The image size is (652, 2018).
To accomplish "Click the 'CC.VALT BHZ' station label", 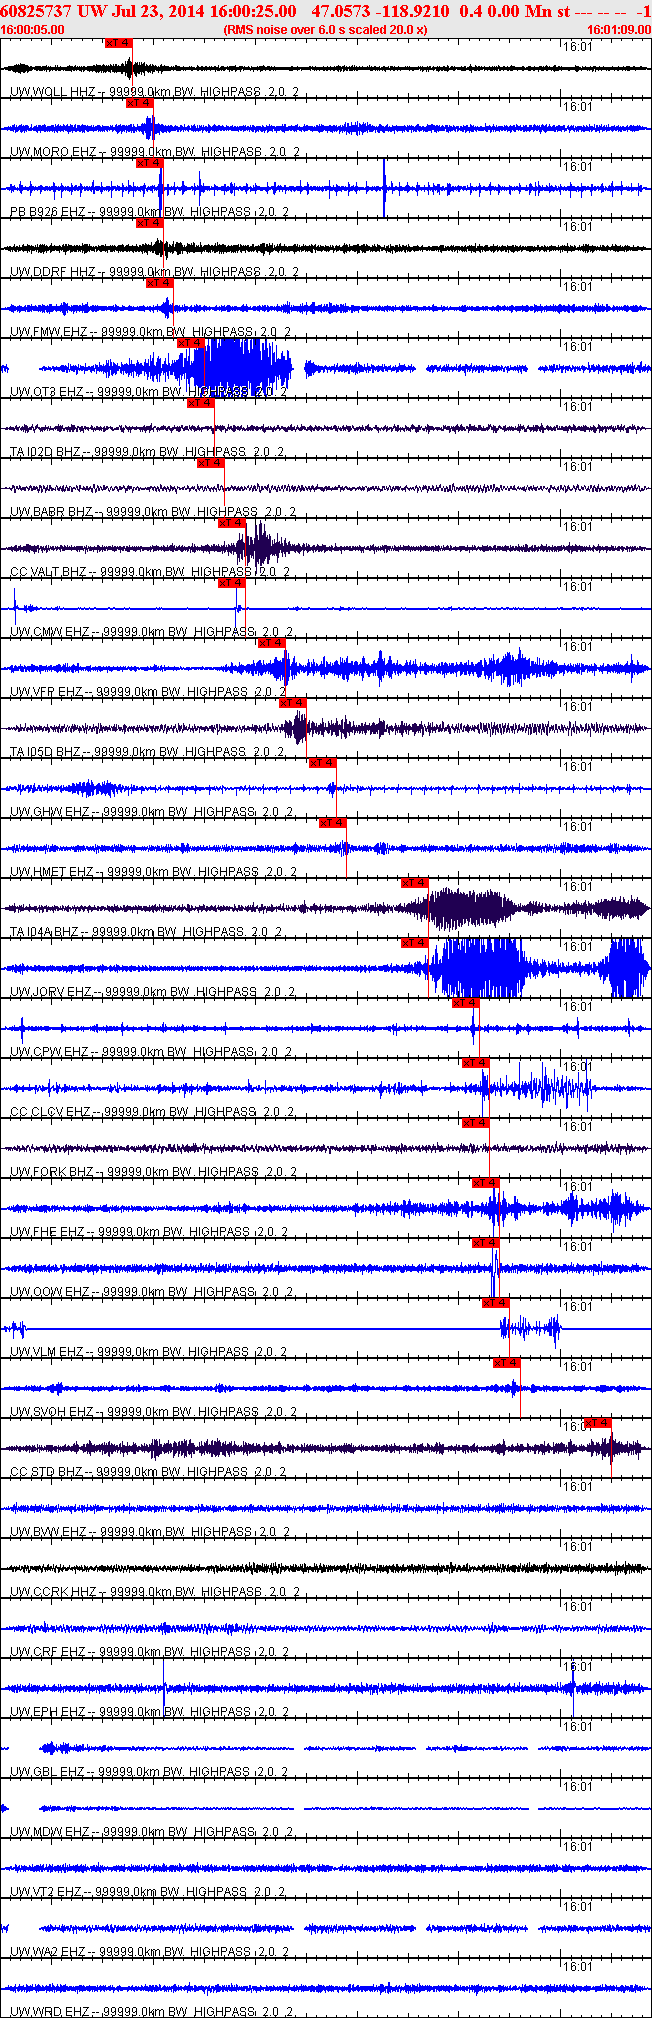I will click(x=49, y=572).
